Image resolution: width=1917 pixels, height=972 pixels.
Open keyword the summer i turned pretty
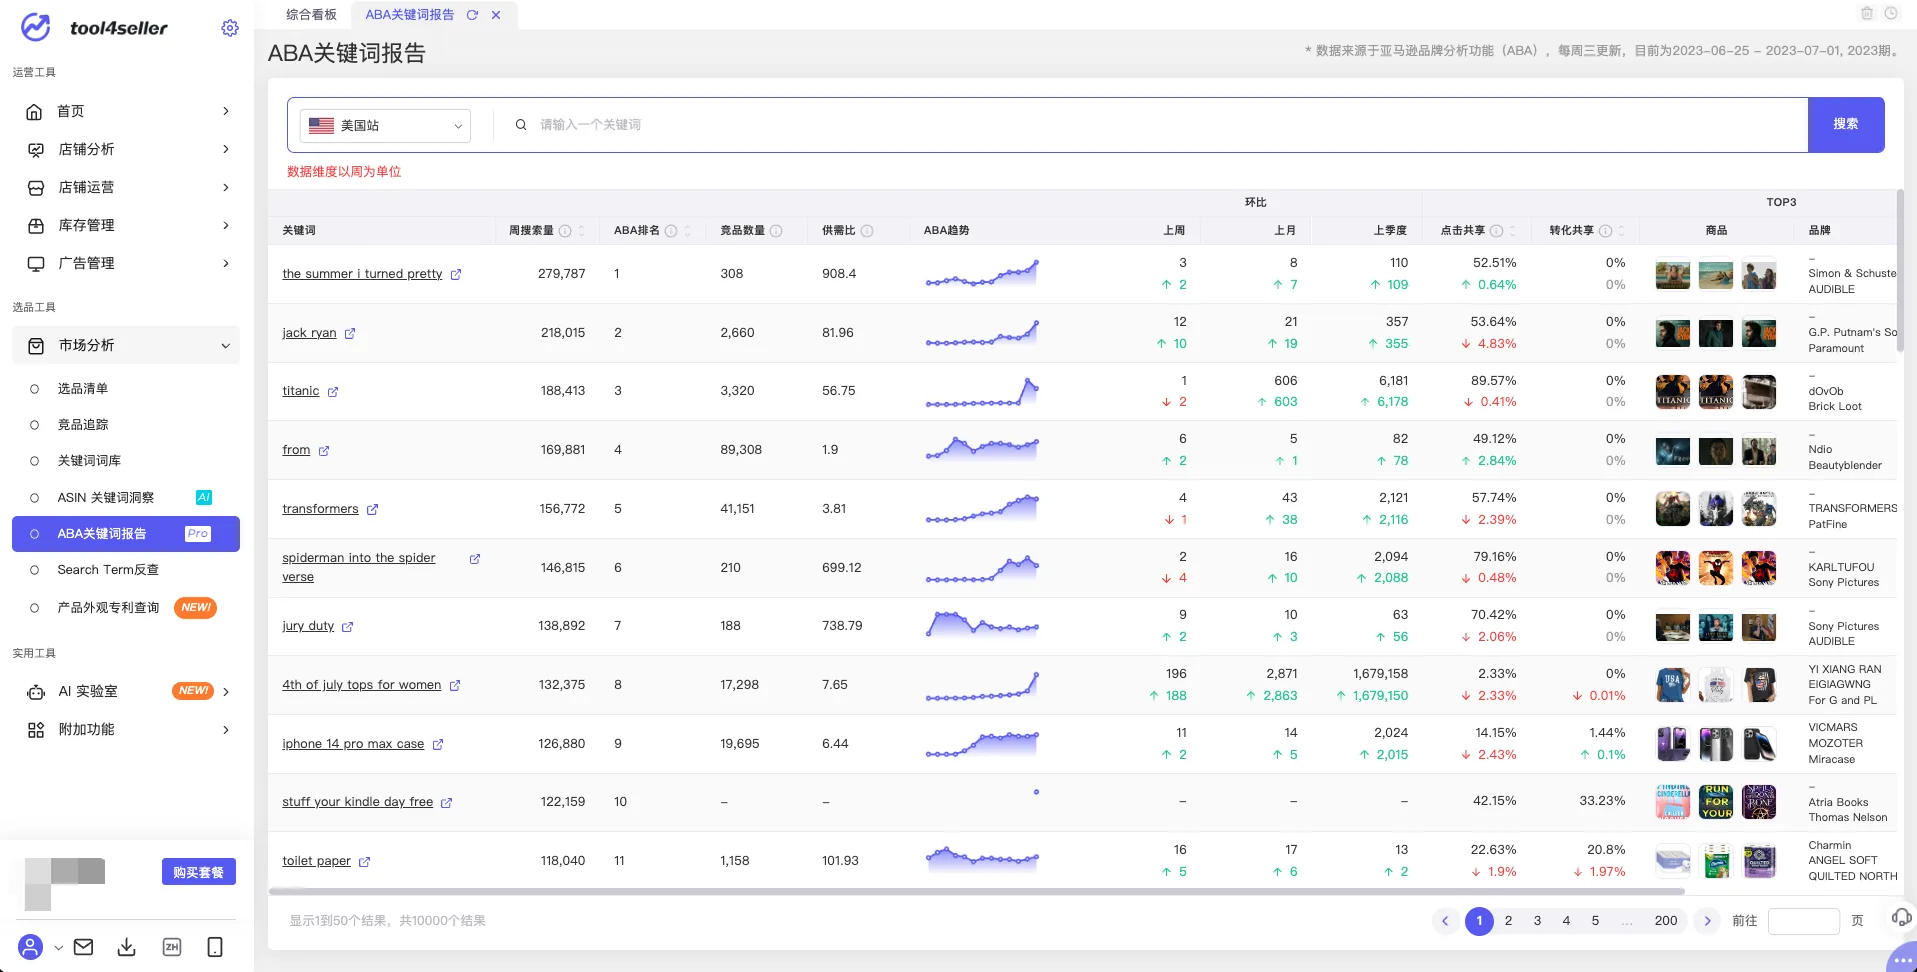(x=362, y=274)
